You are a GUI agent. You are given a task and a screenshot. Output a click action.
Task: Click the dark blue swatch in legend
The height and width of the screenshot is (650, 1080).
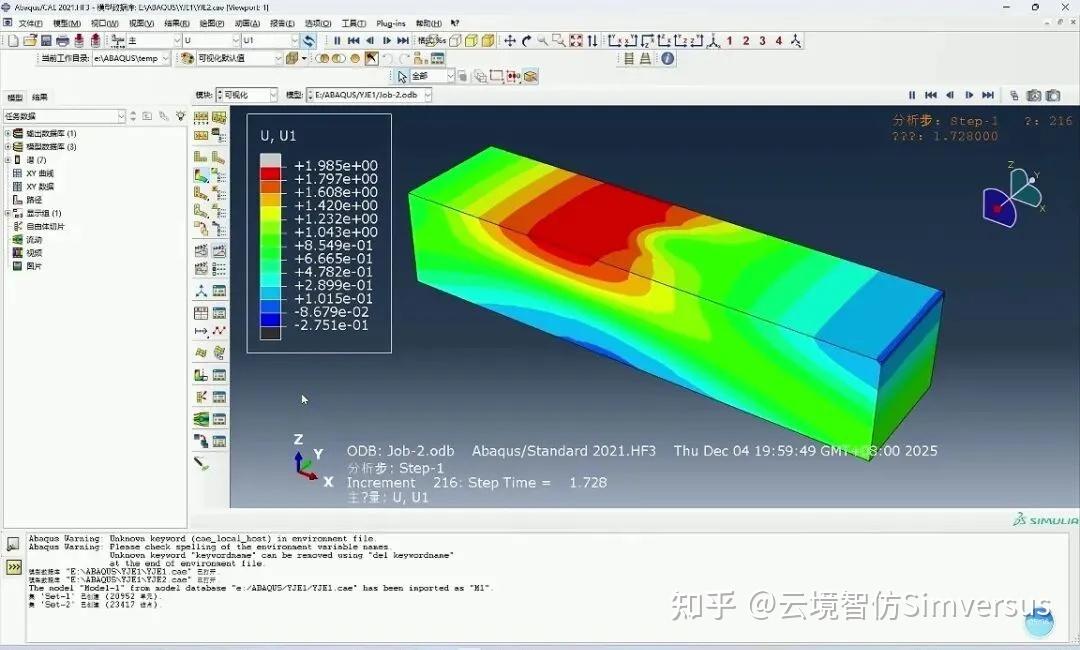point(270,319)
